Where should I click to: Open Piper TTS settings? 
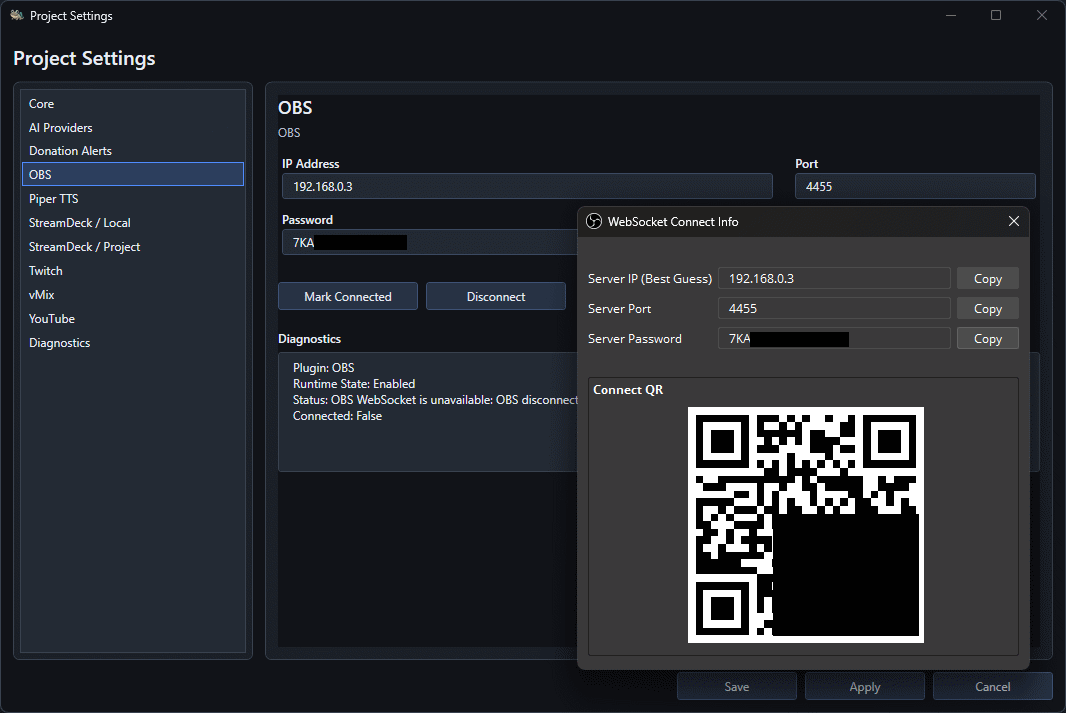(133, 198)
